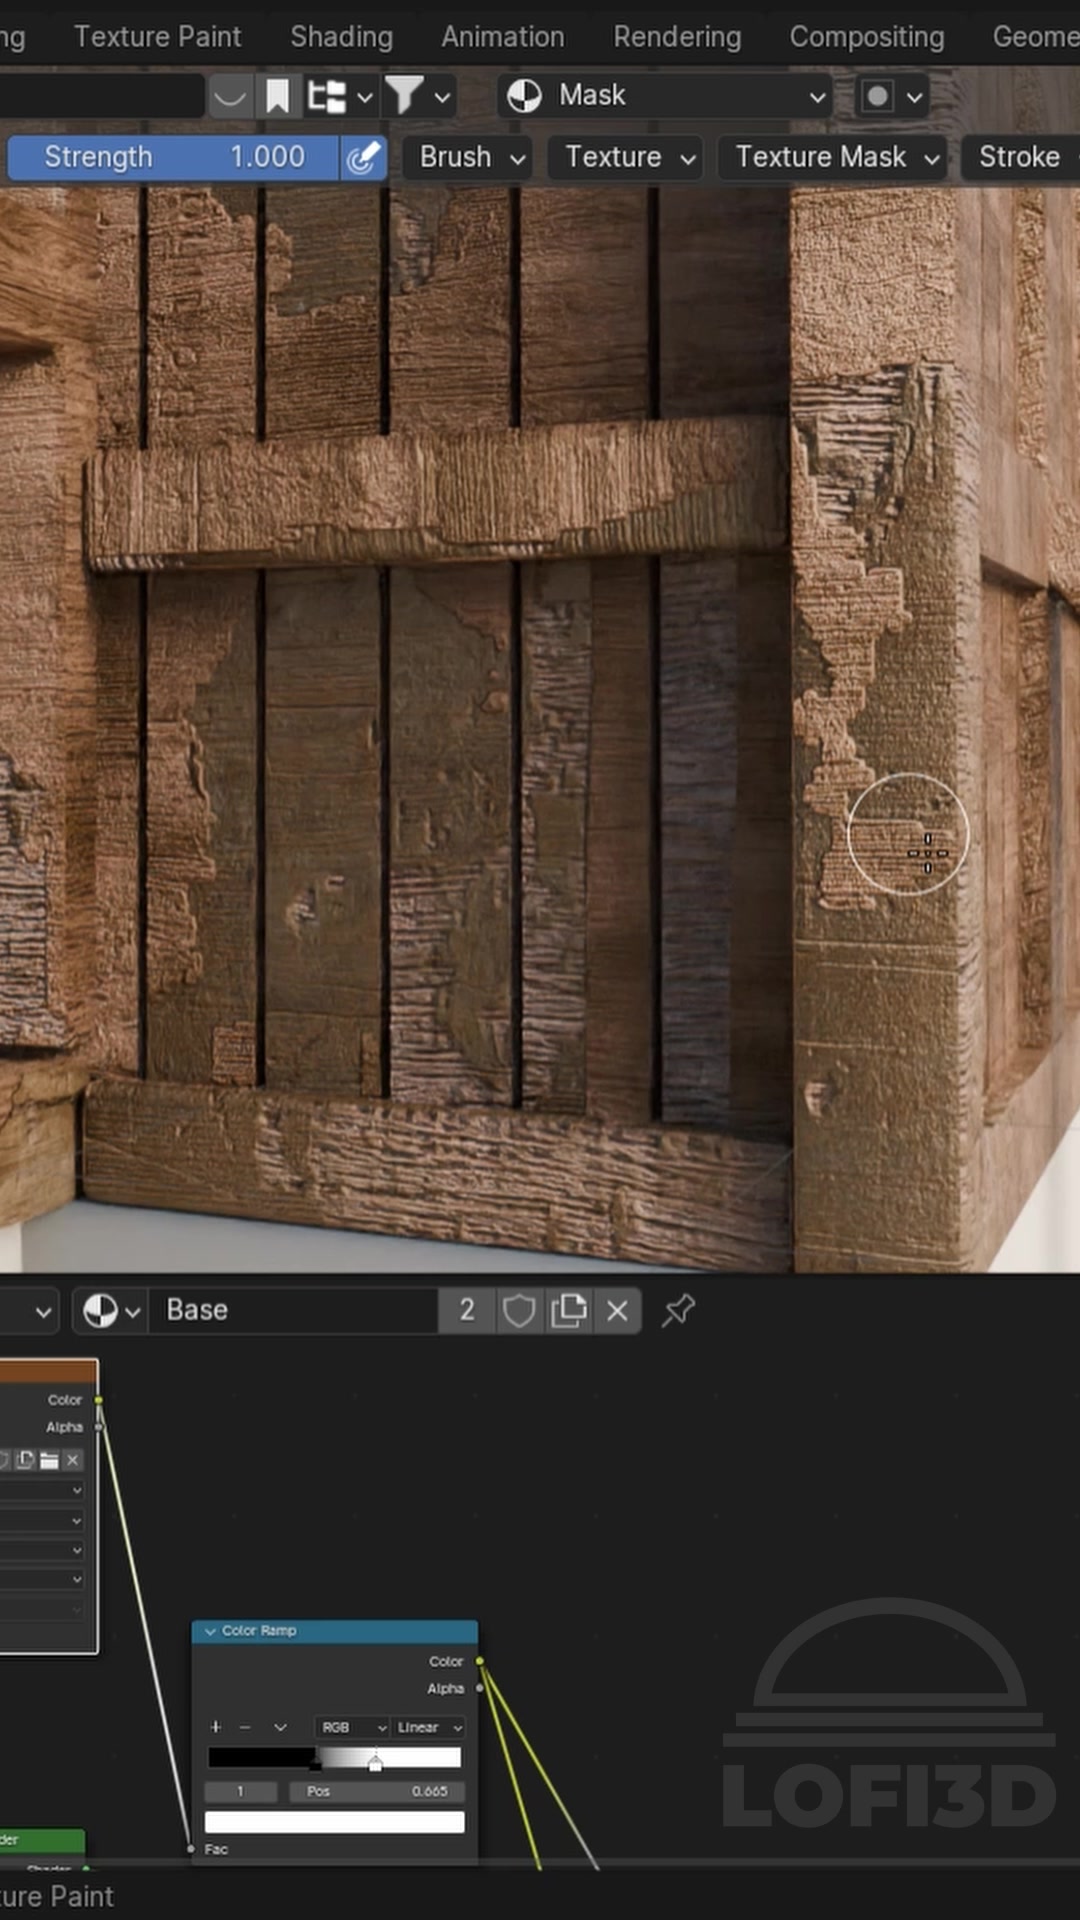Open the material browse sphere icon dropdown

(x=111, y=1310)
